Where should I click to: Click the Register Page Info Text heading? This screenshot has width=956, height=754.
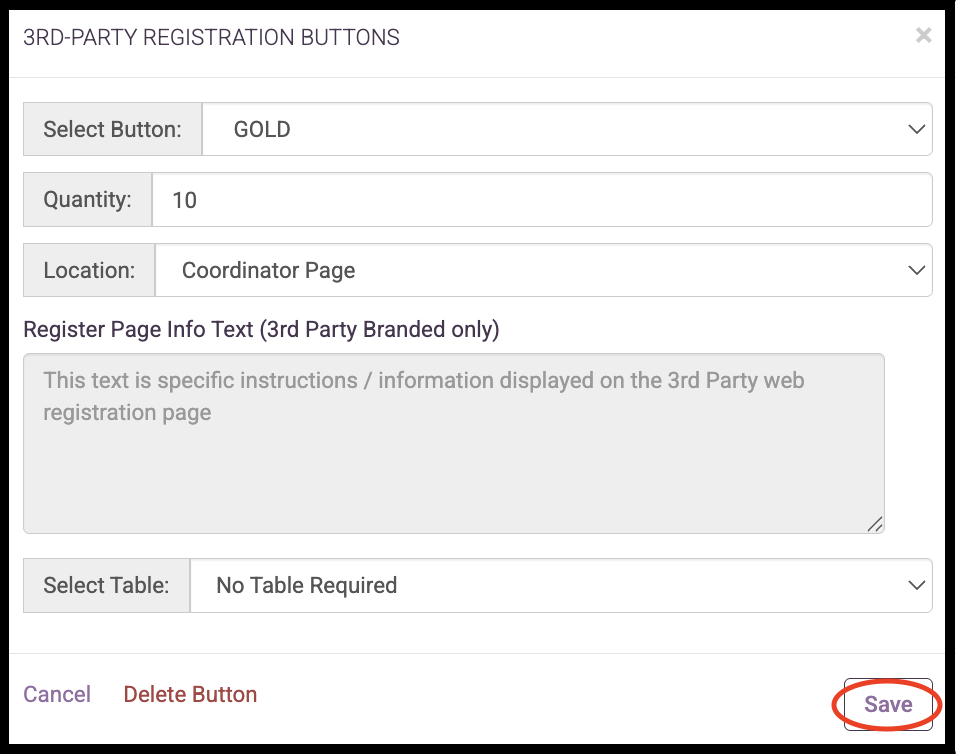pyautogui.click(x=261, y=329)
